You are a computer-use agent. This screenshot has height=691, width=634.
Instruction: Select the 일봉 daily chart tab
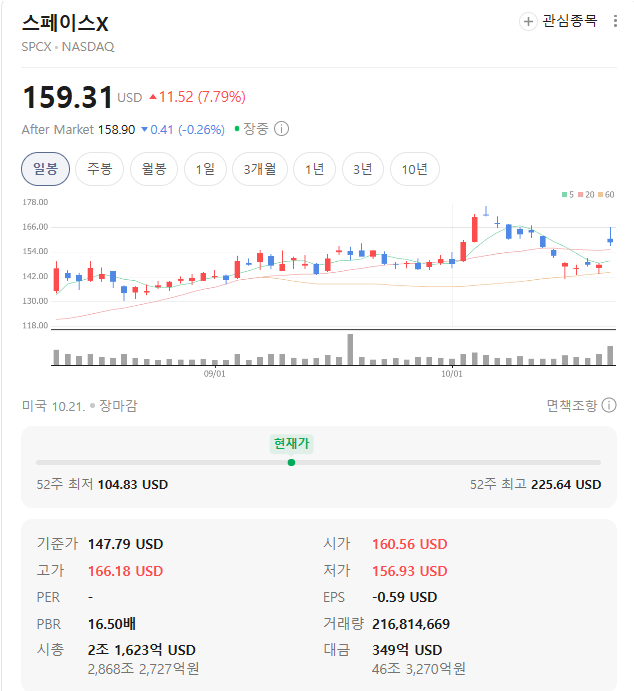[x=45, y=169]
